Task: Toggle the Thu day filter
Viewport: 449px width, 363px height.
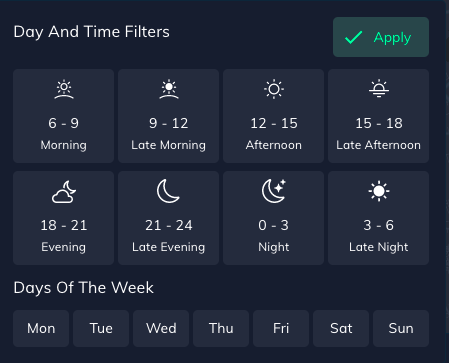Action: click(x=221, y=328)
